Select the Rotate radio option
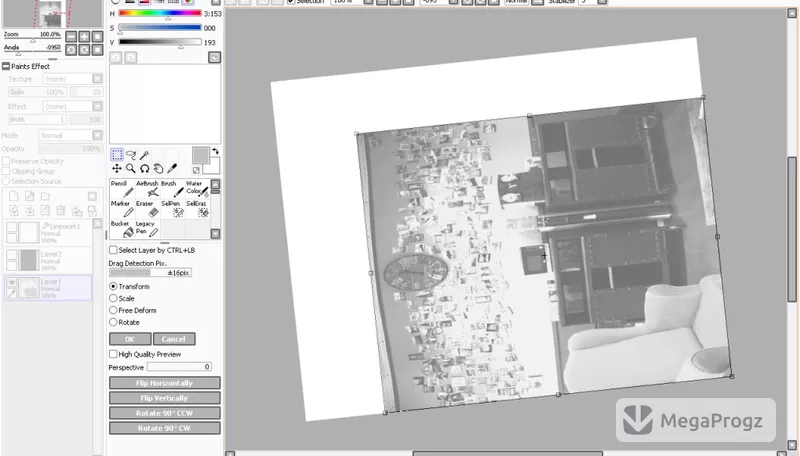 point(113,322)
